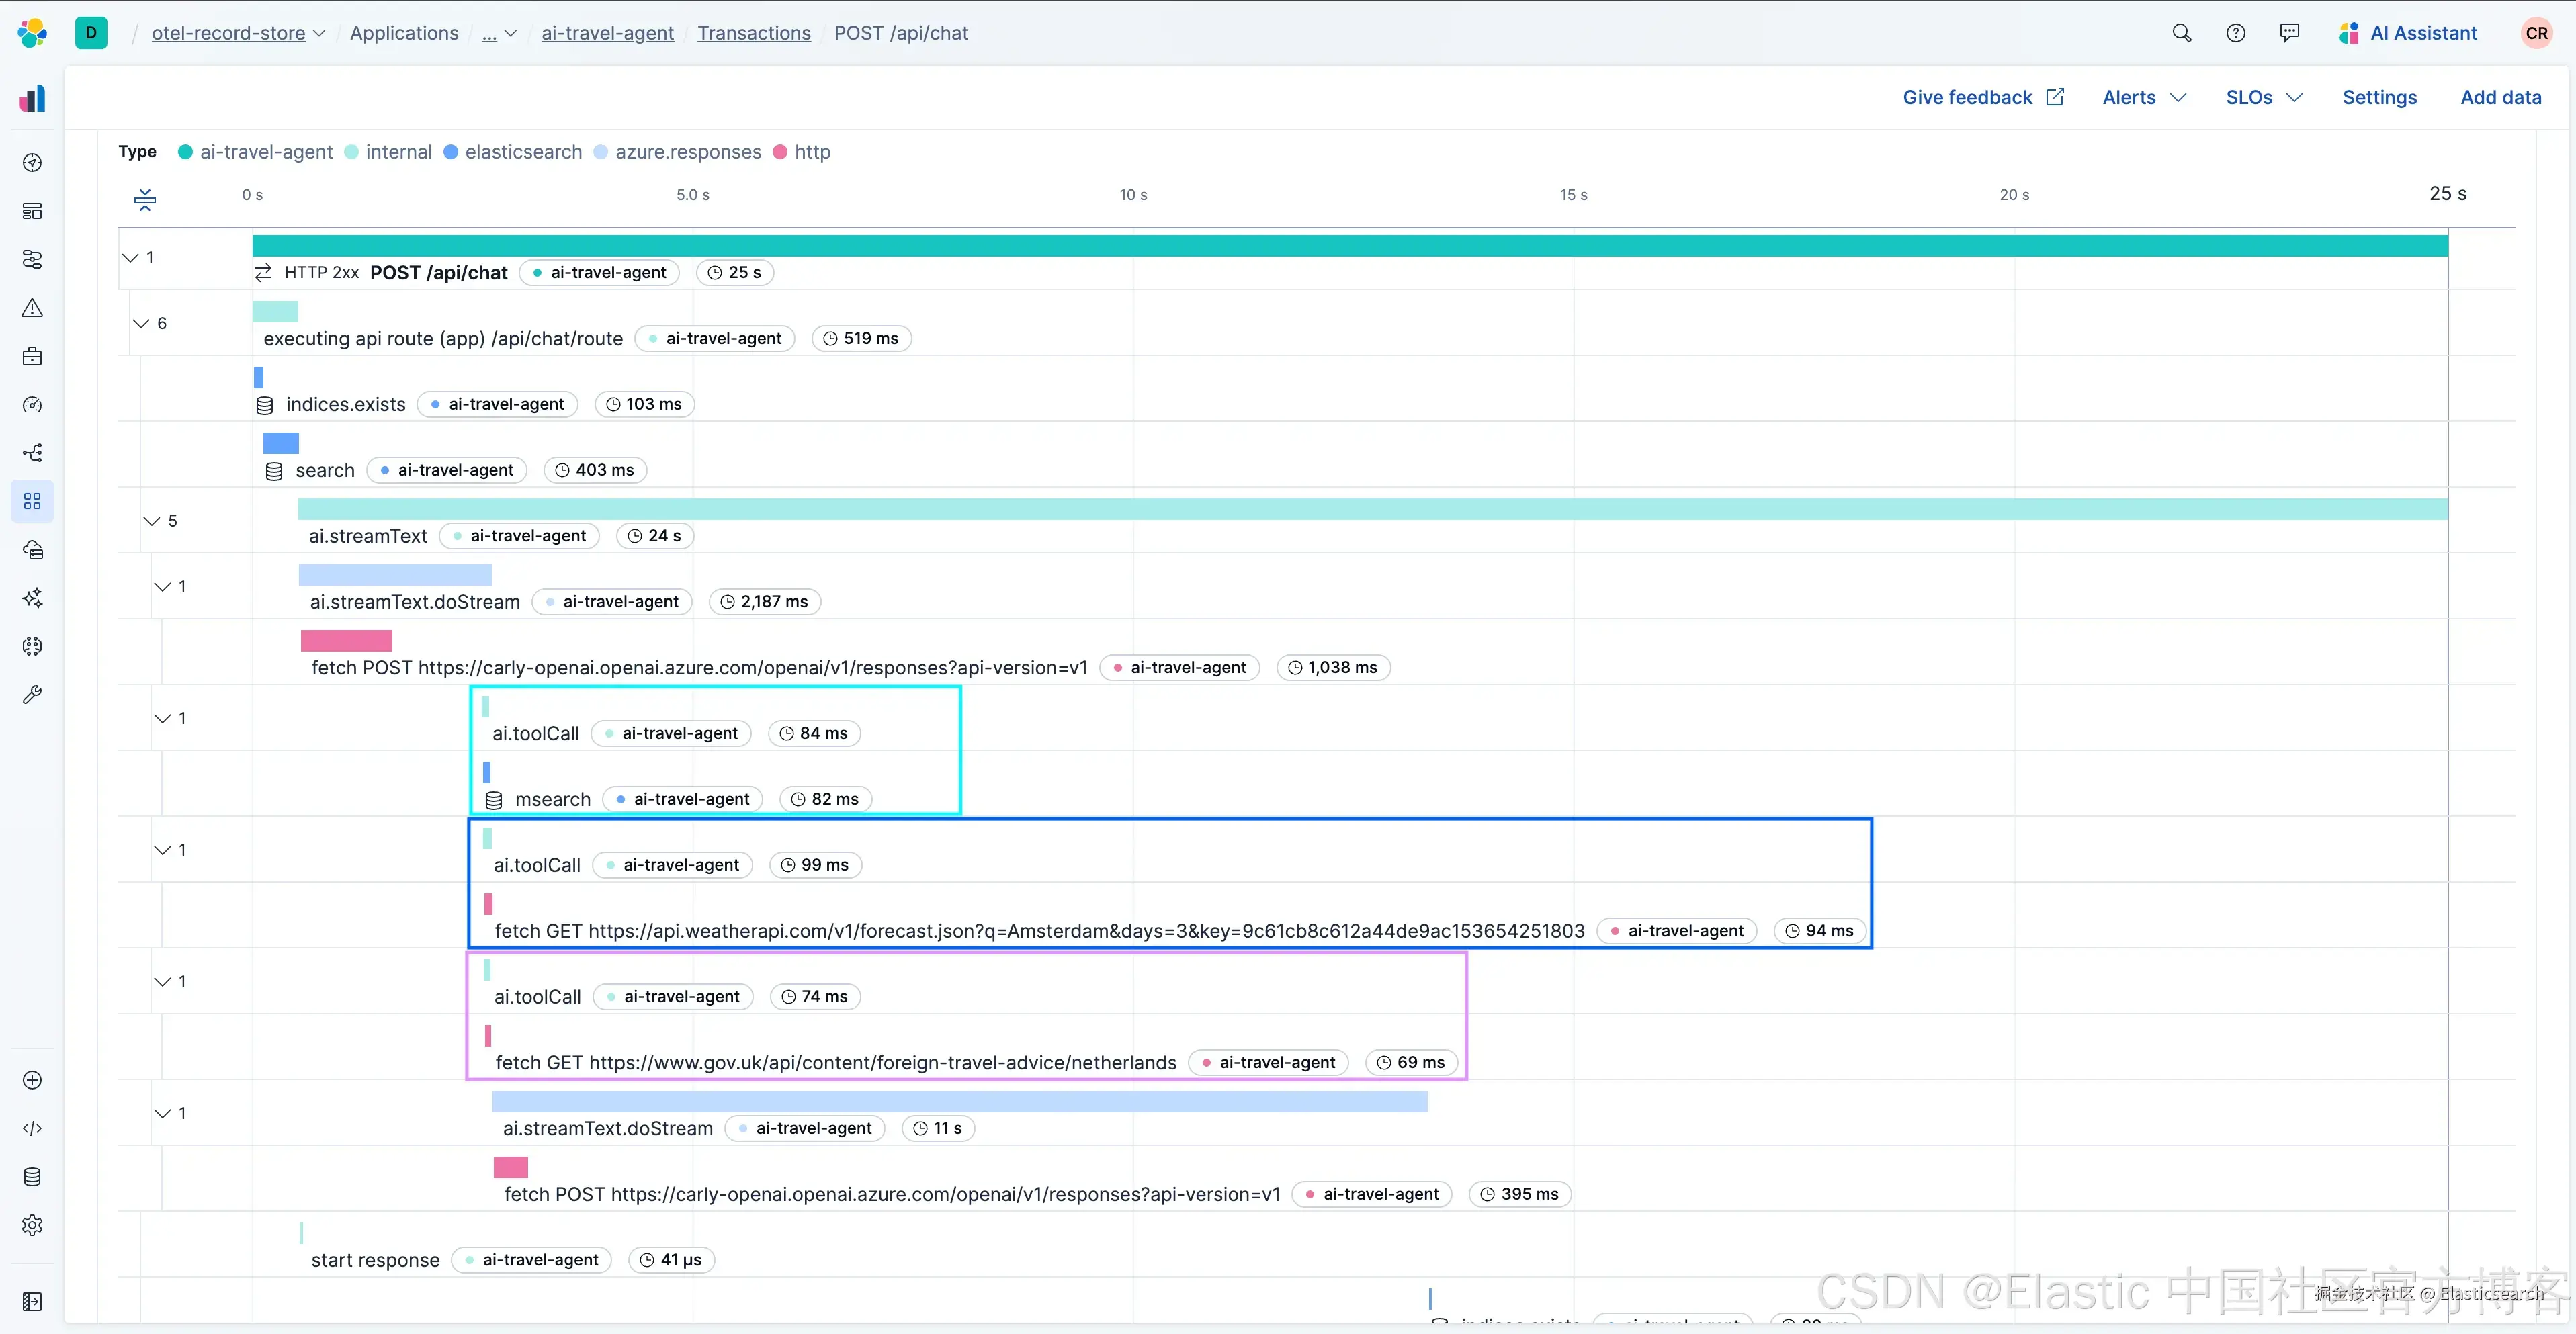Collapse all spans in waterfall
The width and height of the screenshot is (2576, 1334).
point(145,200)
